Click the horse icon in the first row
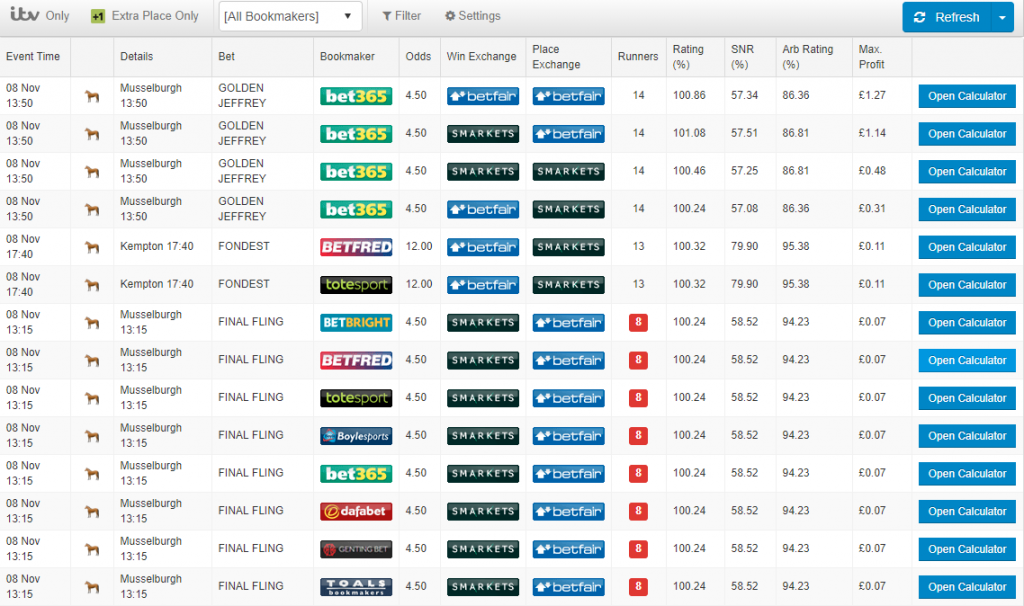 (91, 95)
